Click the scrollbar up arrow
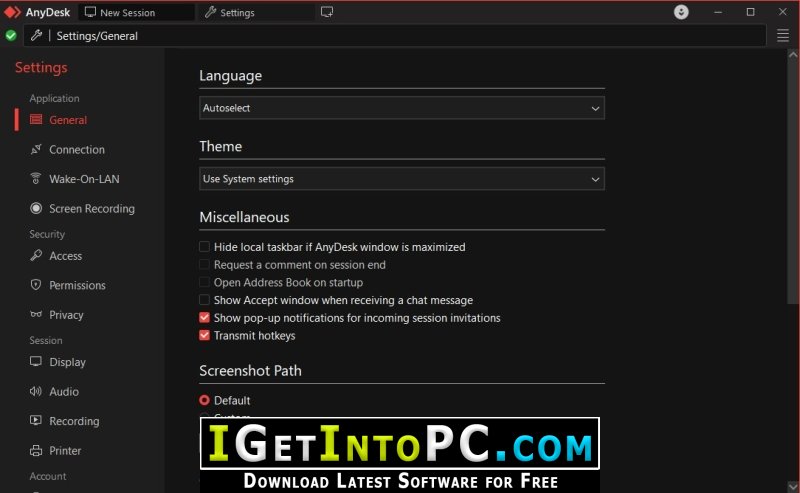Viewport: 800px width, 493px height. click(x=793, y=54)
